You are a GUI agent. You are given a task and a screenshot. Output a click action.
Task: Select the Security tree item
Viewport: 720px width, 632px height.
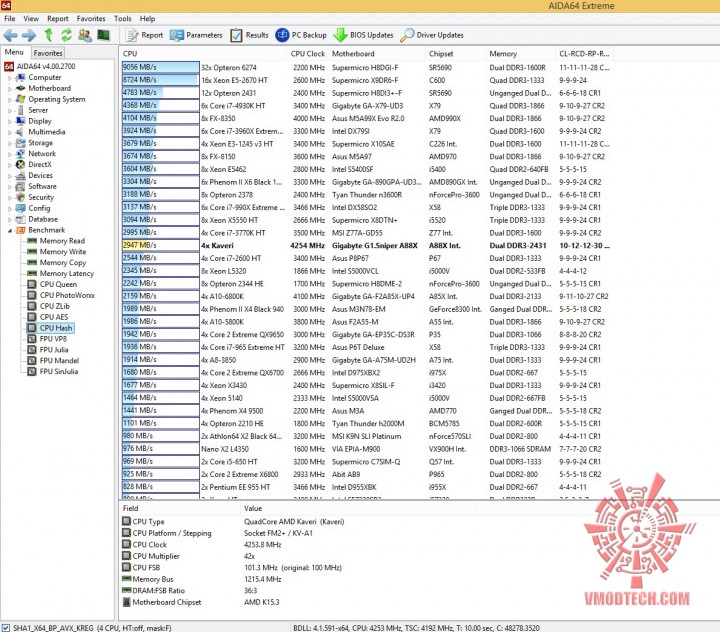[x=41, y=198]
